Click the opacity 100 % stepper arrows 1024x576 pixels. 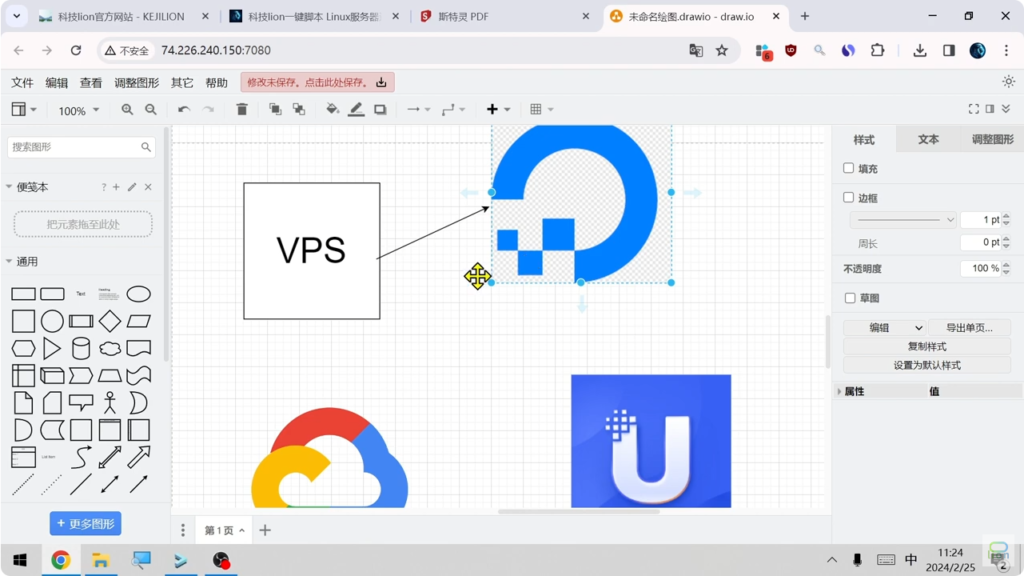[x=1008, y=268]
